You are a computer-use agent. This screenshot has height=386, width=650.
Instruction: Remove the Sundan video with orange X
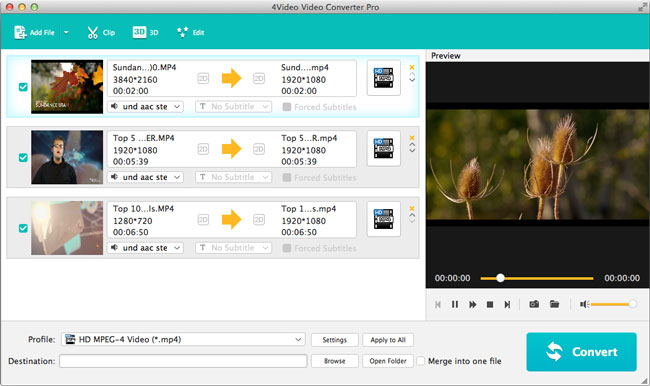(x=412, y=67)
